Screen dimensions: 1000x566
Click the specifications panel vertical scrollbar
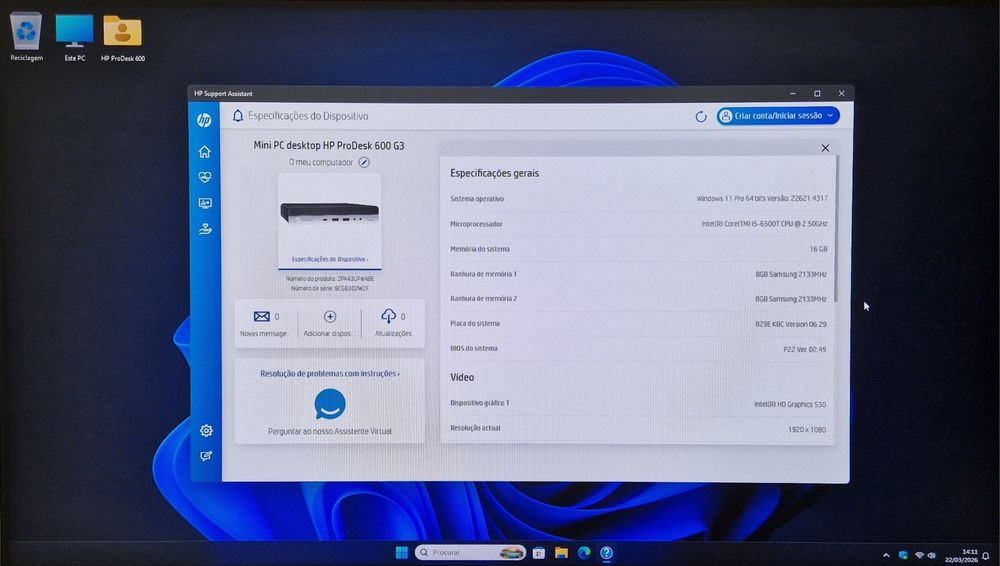pyautogui.click(x=835, y=230)
